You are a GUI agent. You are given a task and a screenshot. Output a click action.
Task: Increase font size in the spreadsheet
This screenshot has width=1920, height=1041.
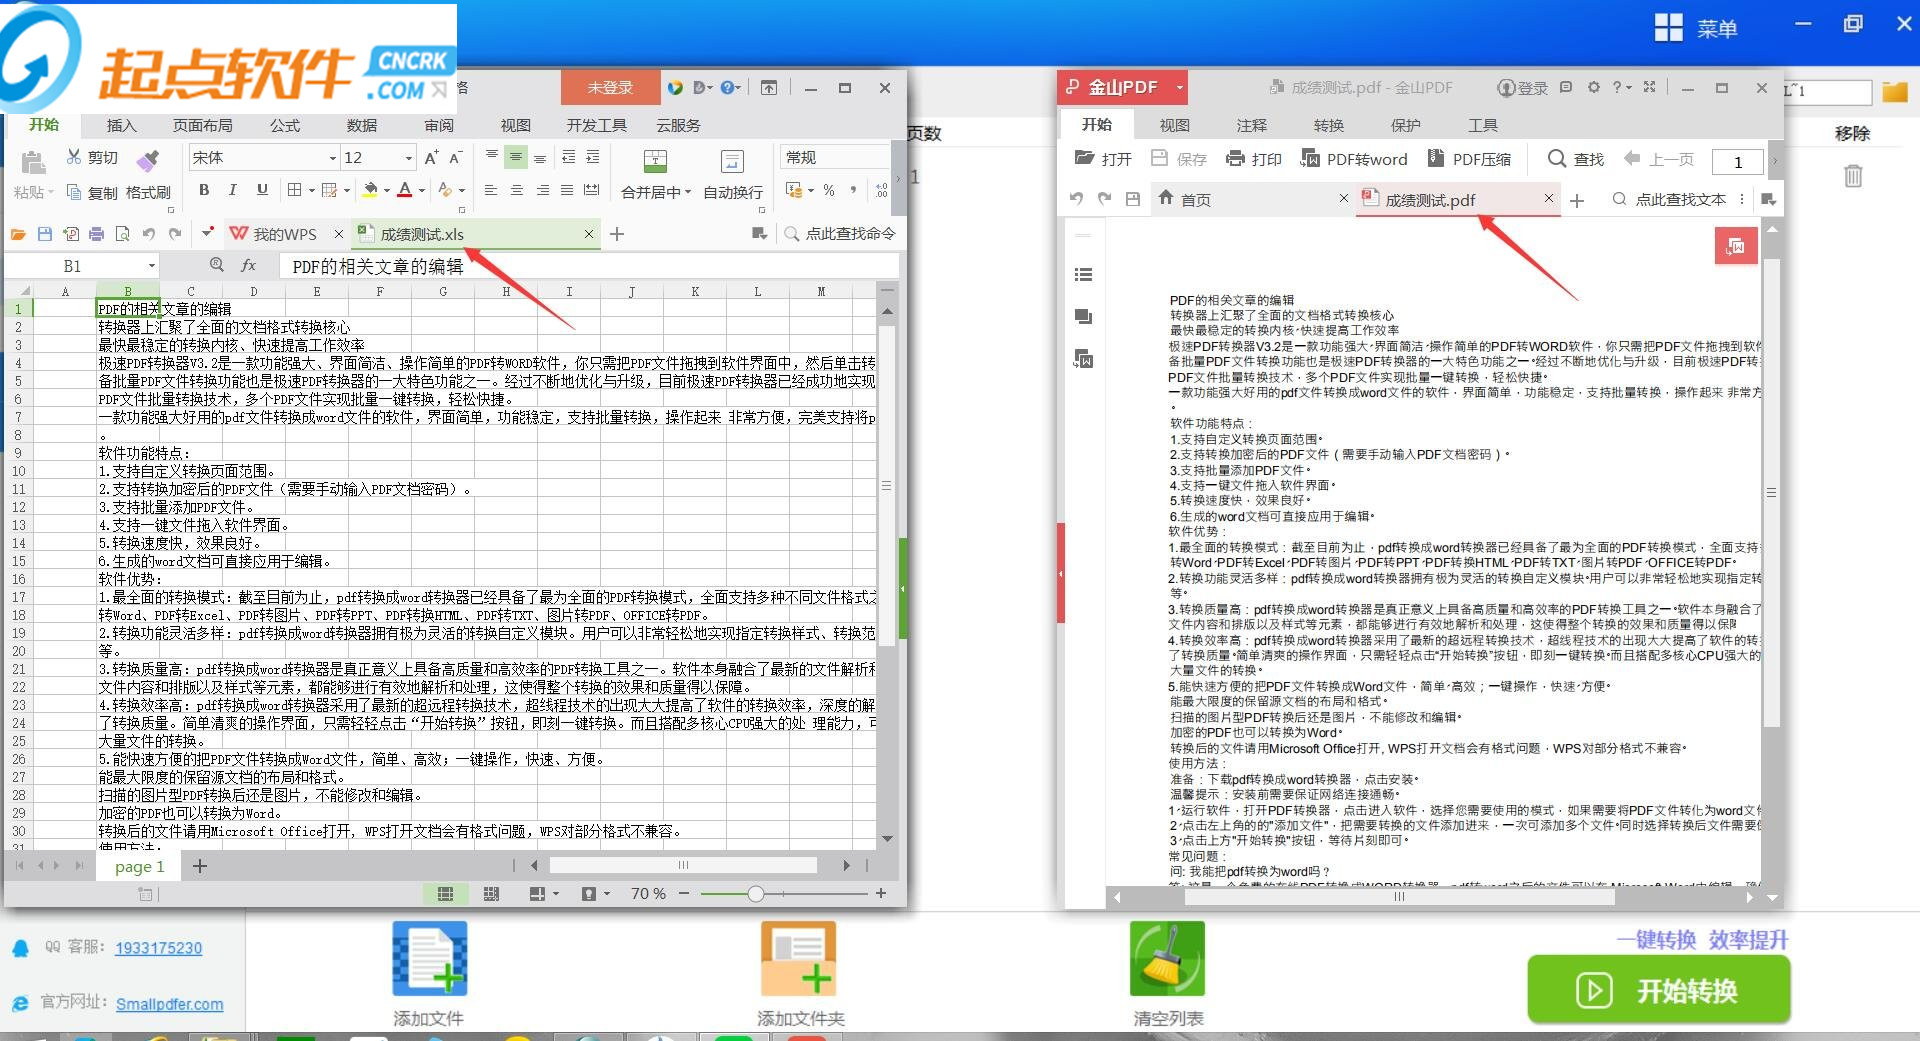(431, 157)
